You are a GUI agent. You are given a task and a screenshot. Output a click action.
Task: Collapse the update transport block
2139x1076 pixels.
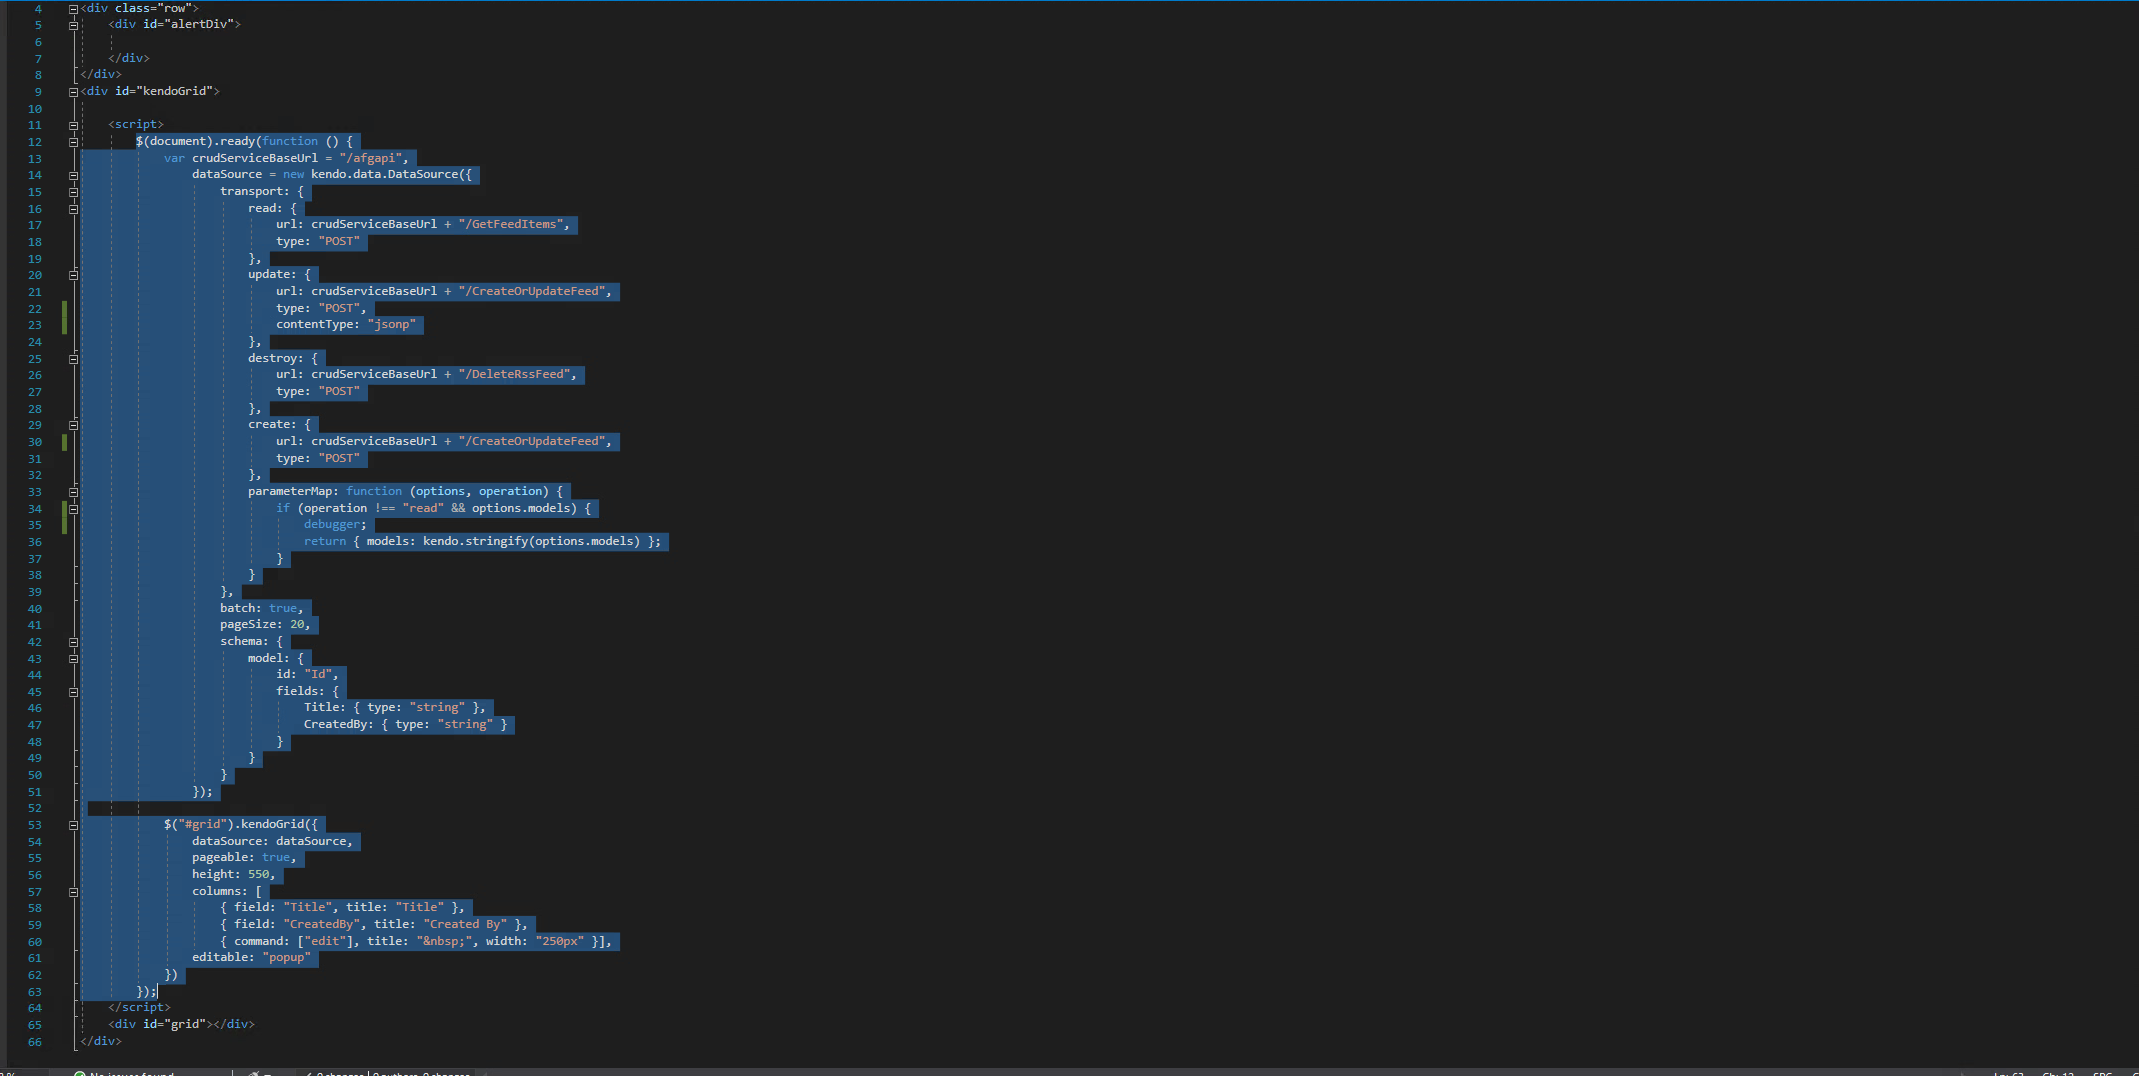(73, 275)
